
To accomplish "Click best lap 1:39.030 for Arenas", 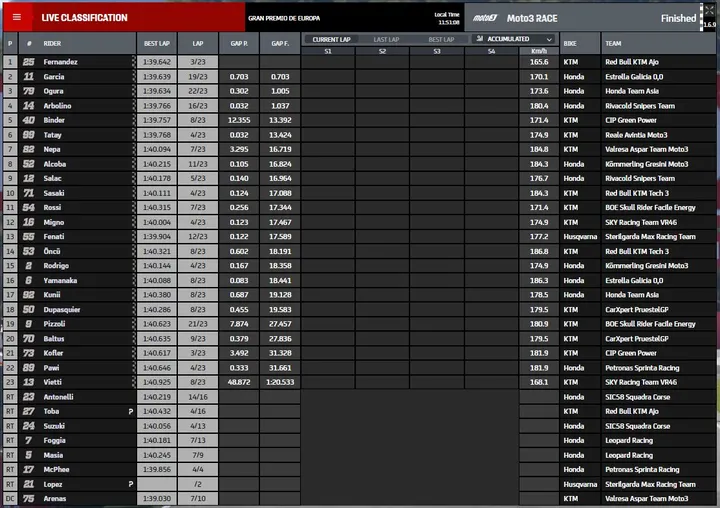I will 157,499.
